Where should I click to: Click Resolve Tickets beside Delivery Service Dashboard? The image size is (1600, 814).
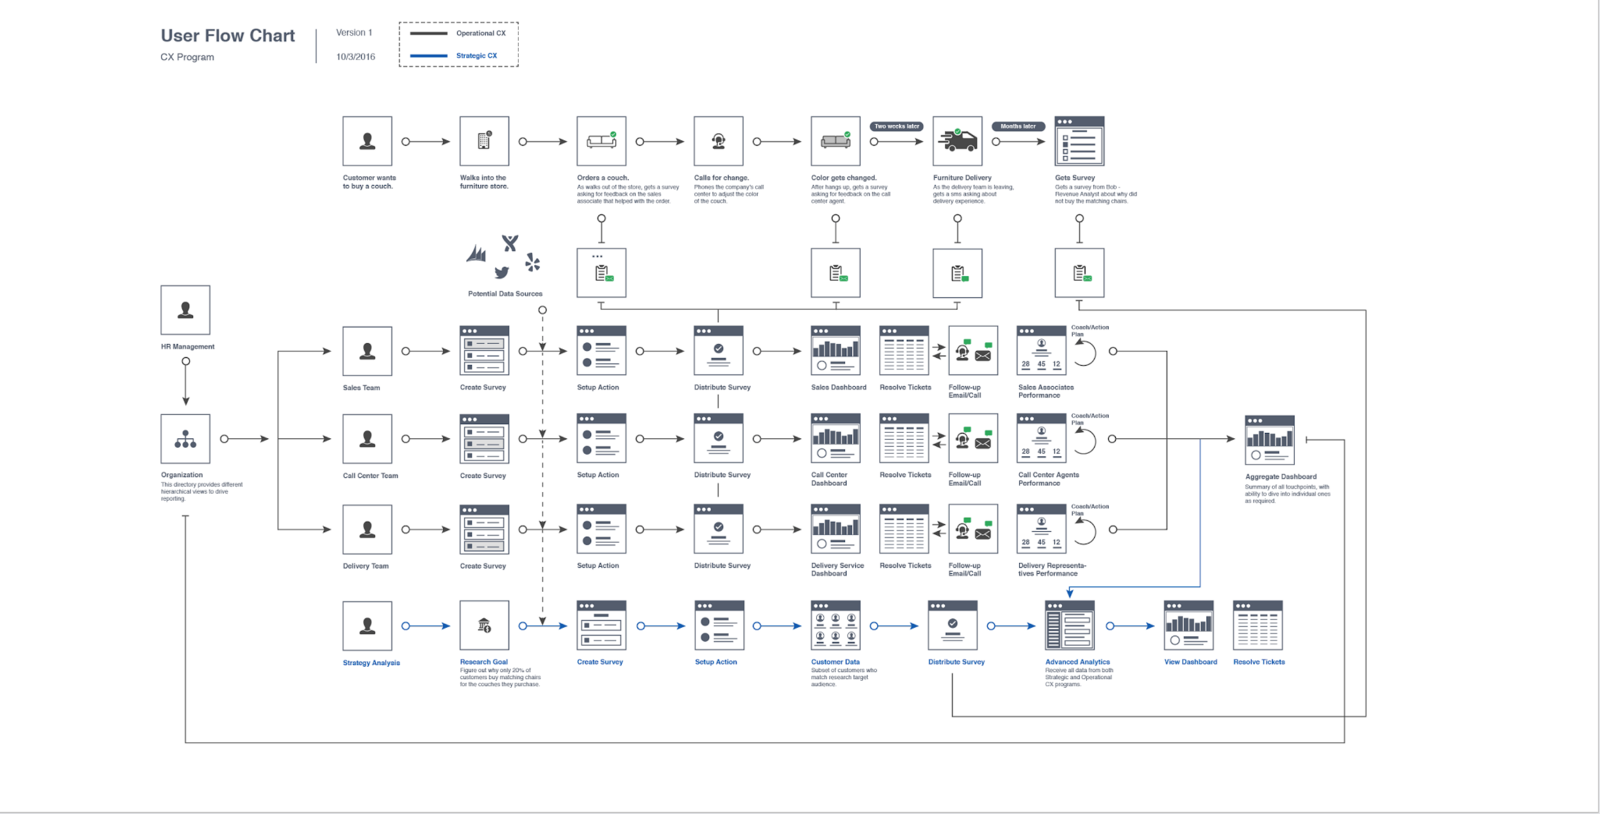point(904,529)
